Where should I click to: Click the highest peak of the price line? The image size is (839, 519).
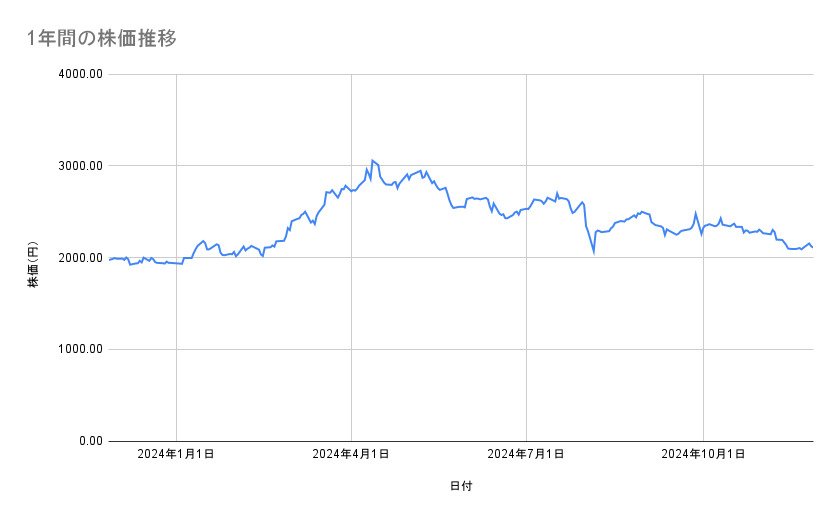click(x=372, y=160)
